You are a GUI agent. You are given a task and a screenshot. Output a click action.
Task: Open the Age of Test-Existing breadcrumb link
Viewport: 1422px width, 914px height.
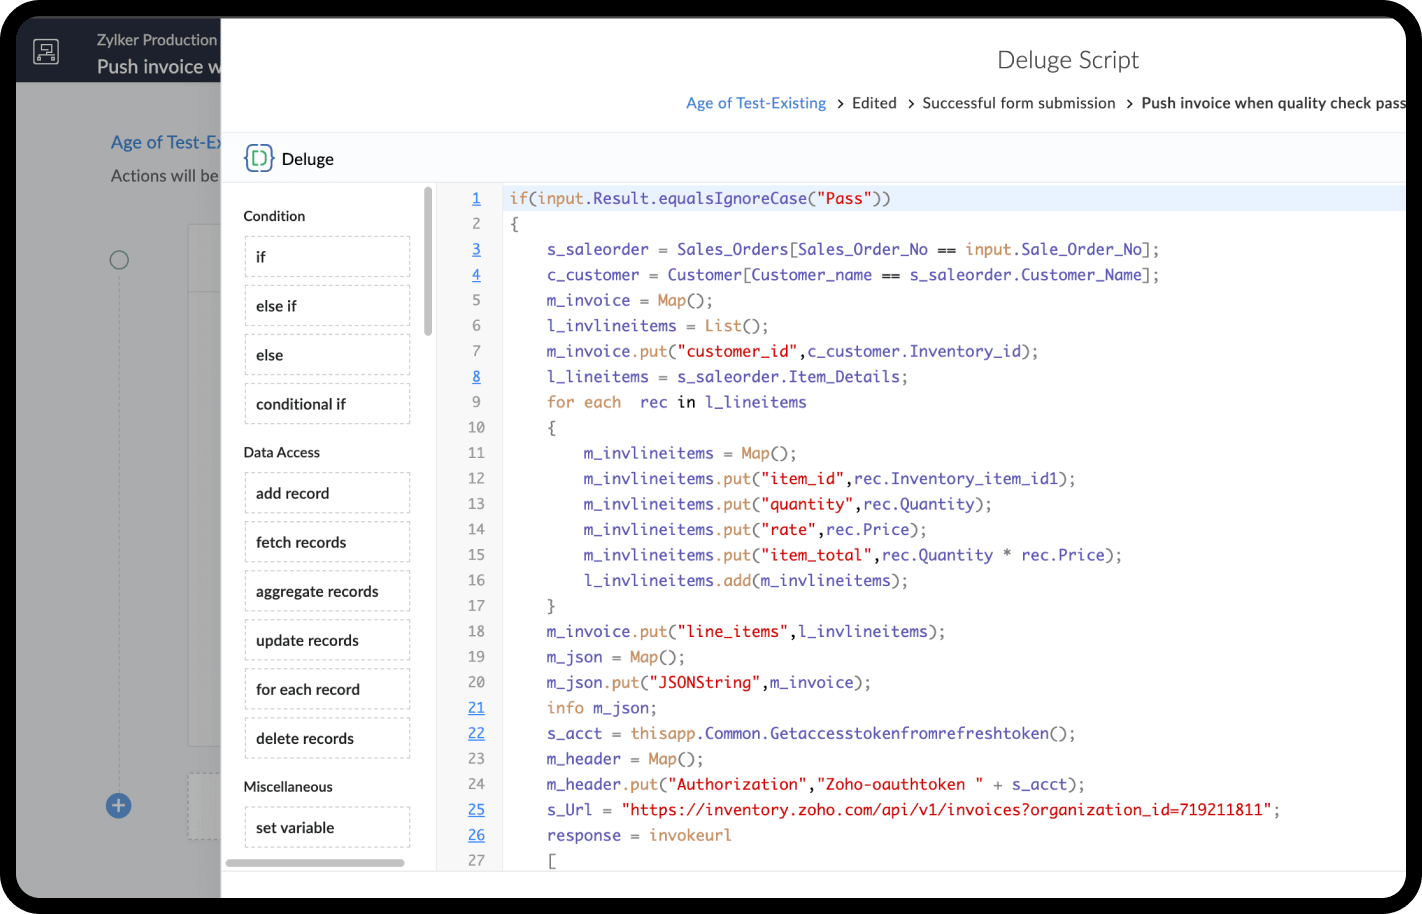755,103
